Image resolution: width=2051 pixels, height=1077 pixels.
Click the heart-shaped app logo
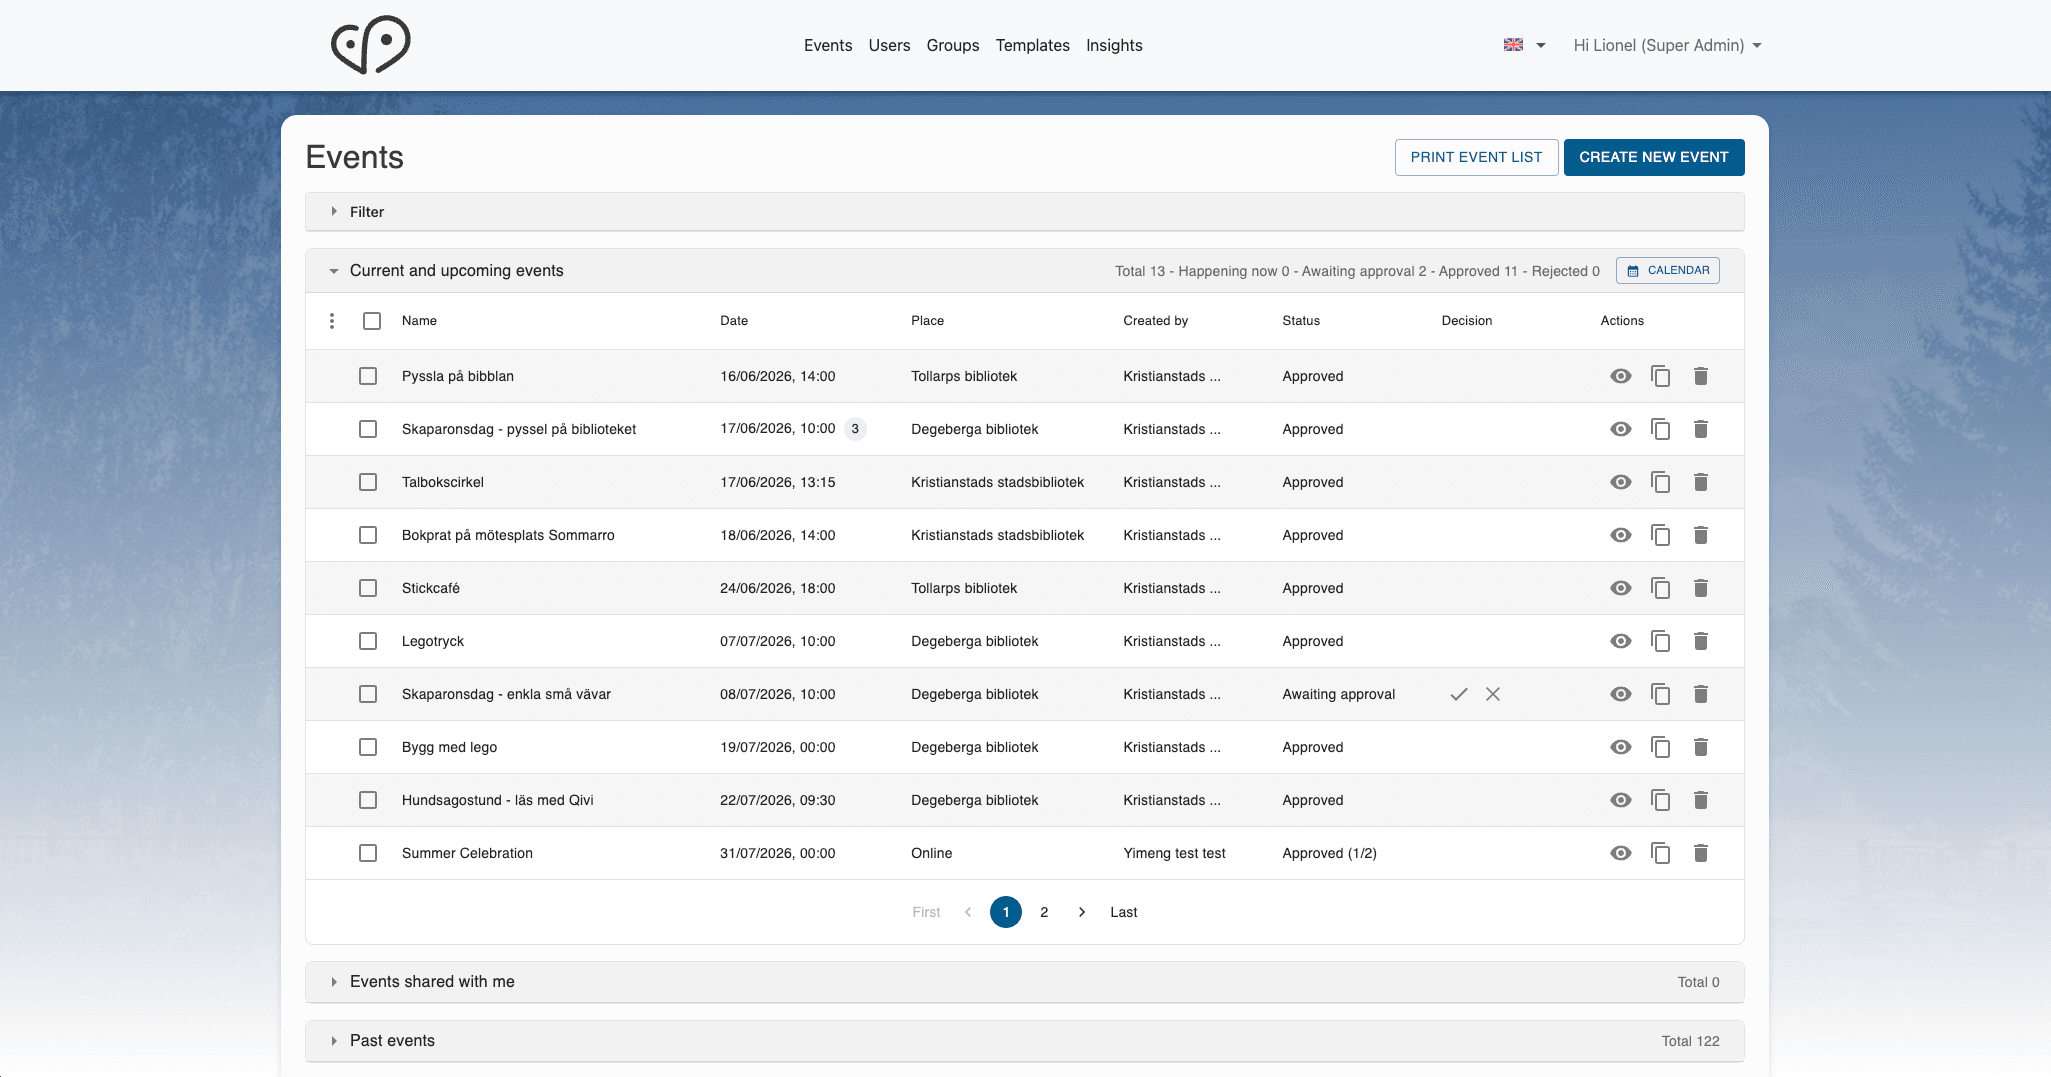370,45
